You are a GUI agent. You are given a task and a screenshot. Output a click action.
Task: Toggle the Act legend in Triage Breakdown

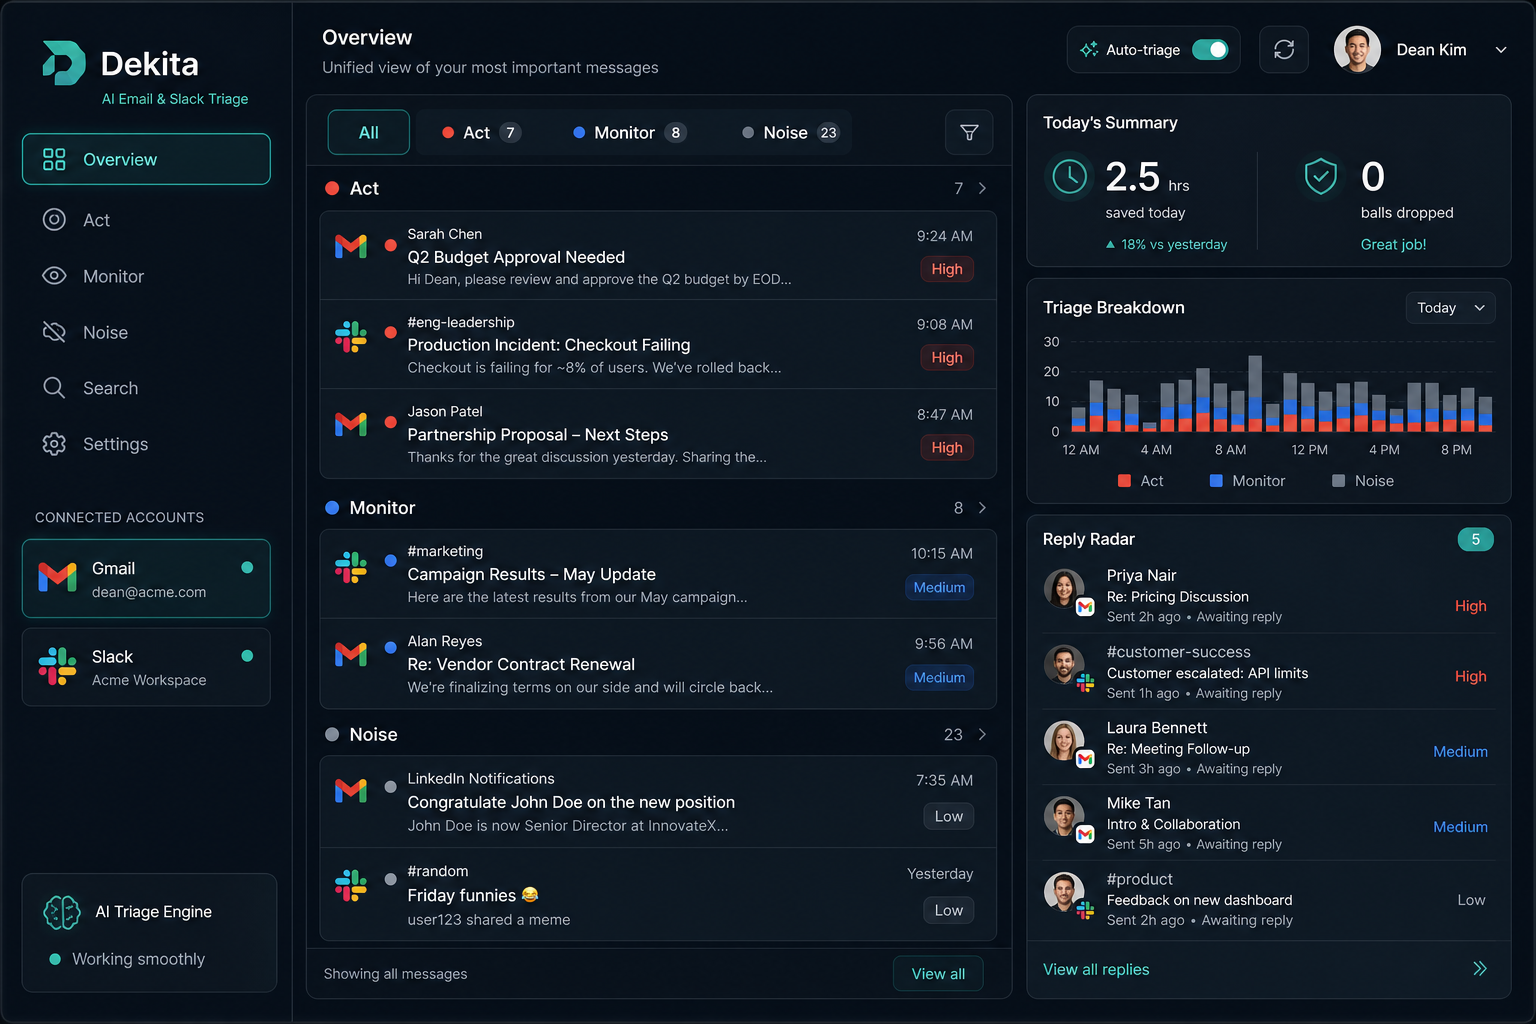pyautogui.click(x=1140, y=481)
